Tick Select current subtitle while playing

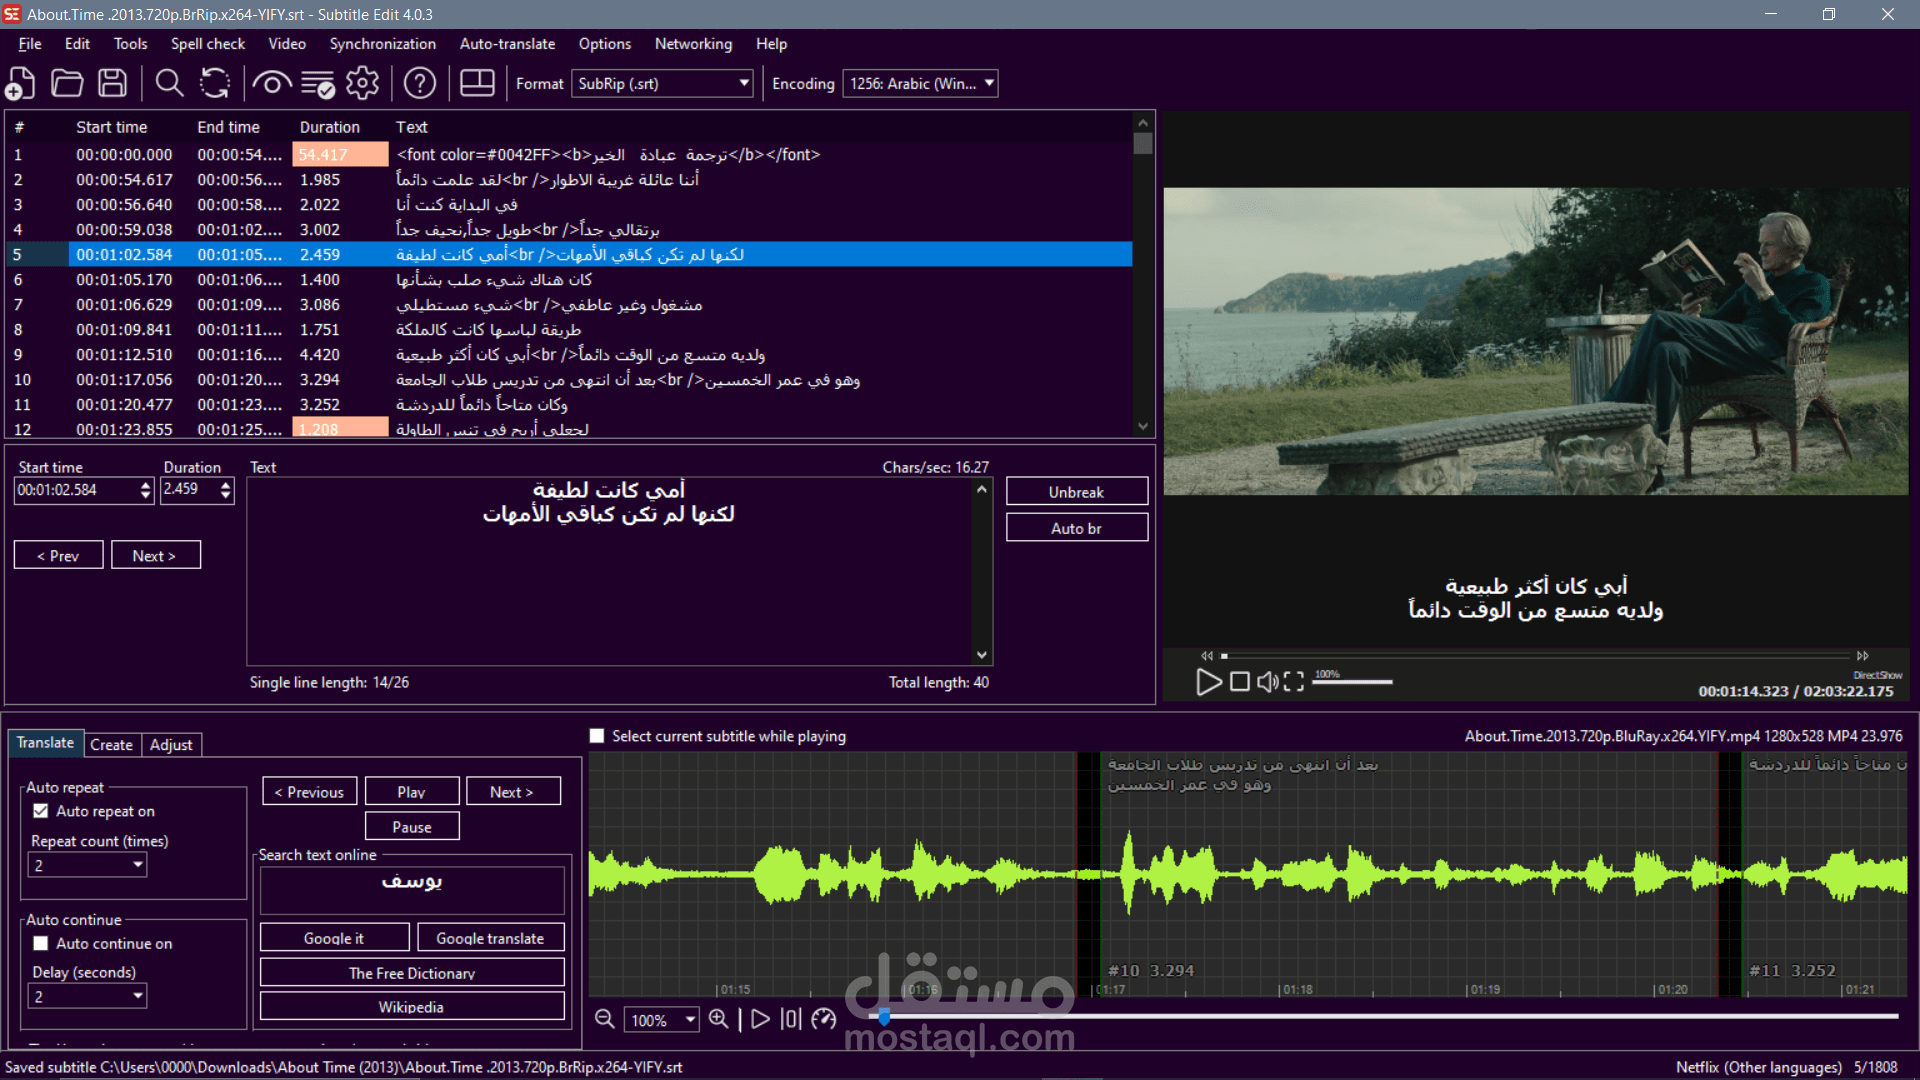[x=597, y=736]
